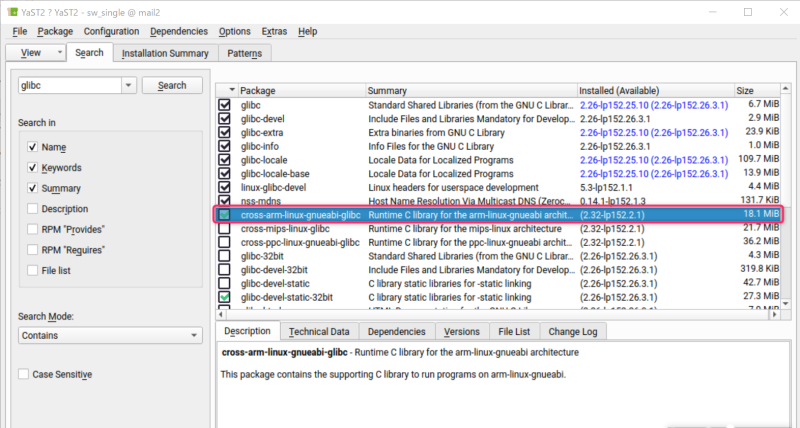Toggle status checkbox for glibc package
The width and height of the screenshot is (800, 428).
pos(224,105)
